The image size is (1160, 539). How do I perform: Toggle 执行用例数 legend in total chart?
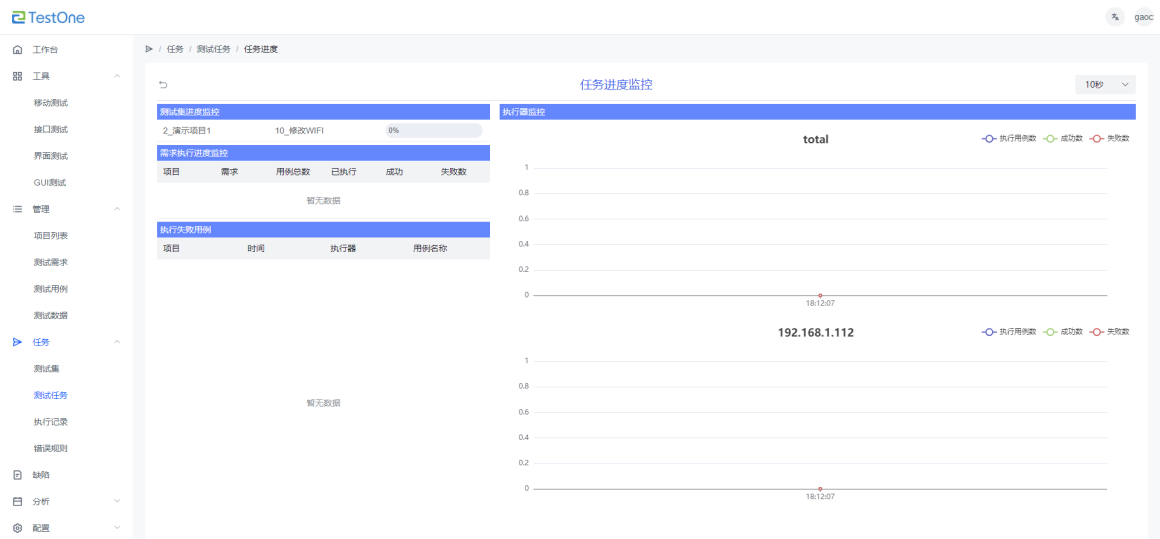click(x=1008, y=139)
